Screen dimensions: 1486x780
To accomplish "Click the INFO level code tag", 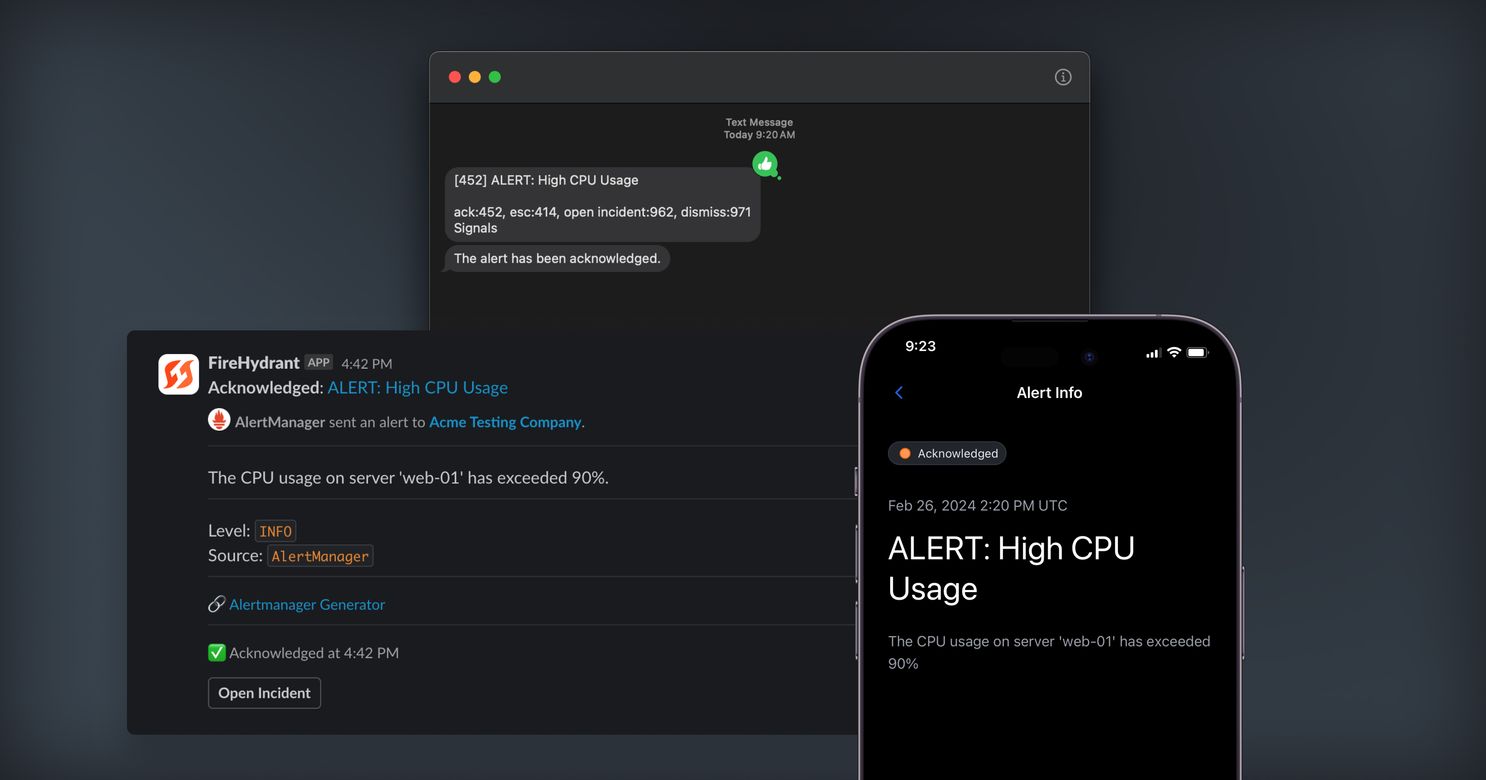I will [276, 531].
